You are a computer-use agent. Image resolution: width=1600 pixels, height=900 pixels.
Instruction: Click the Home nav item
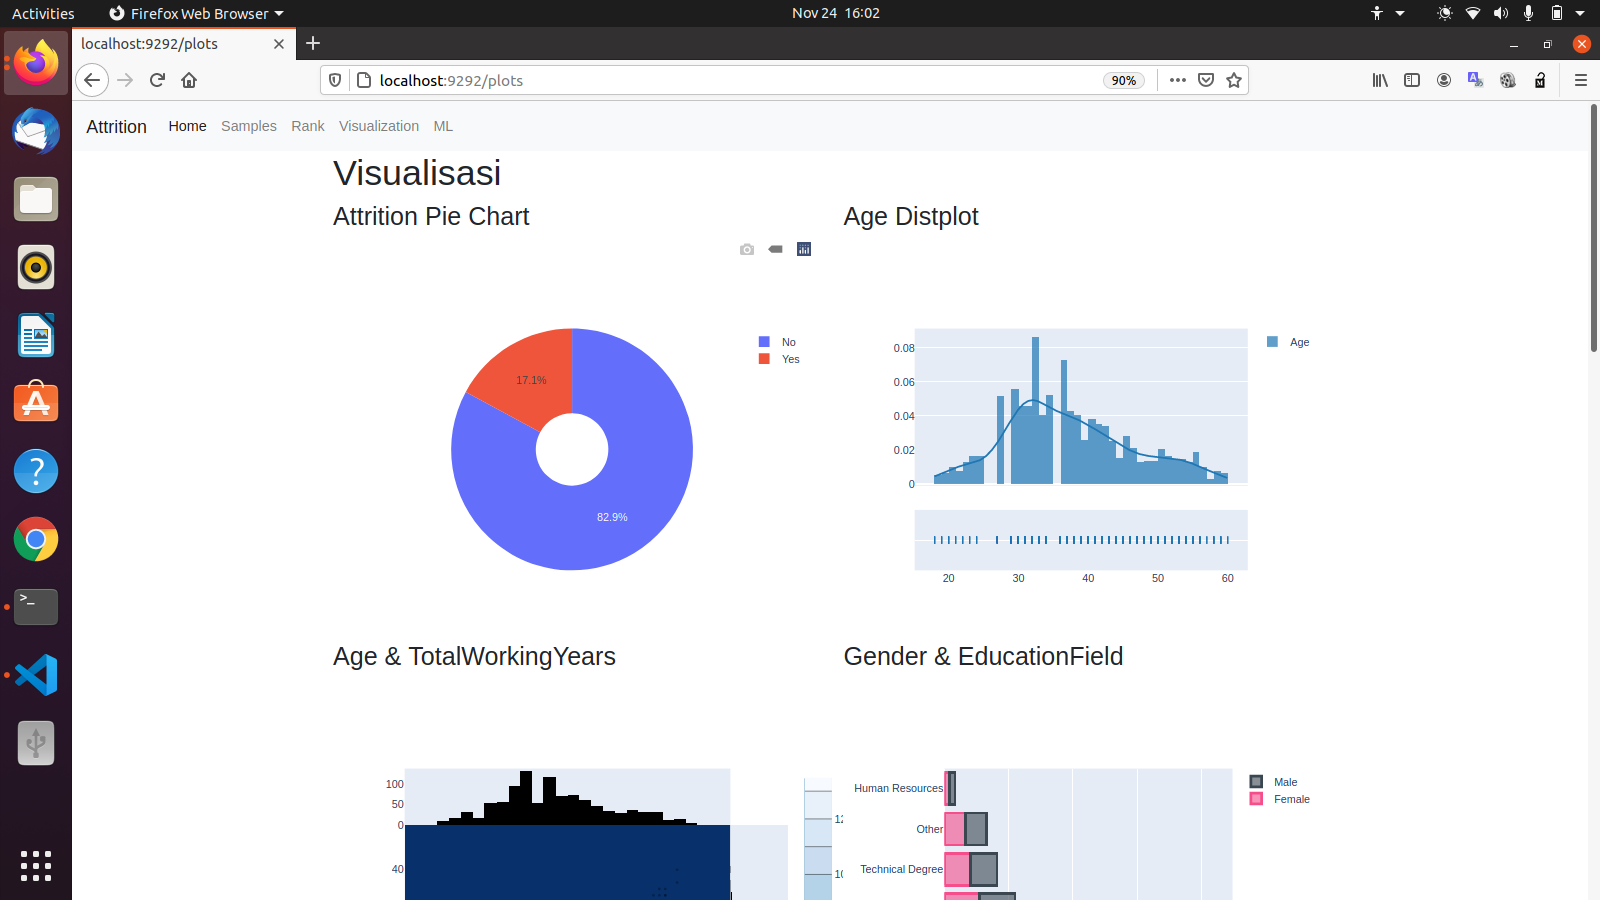pyautogui.click(x=187, y=126)
